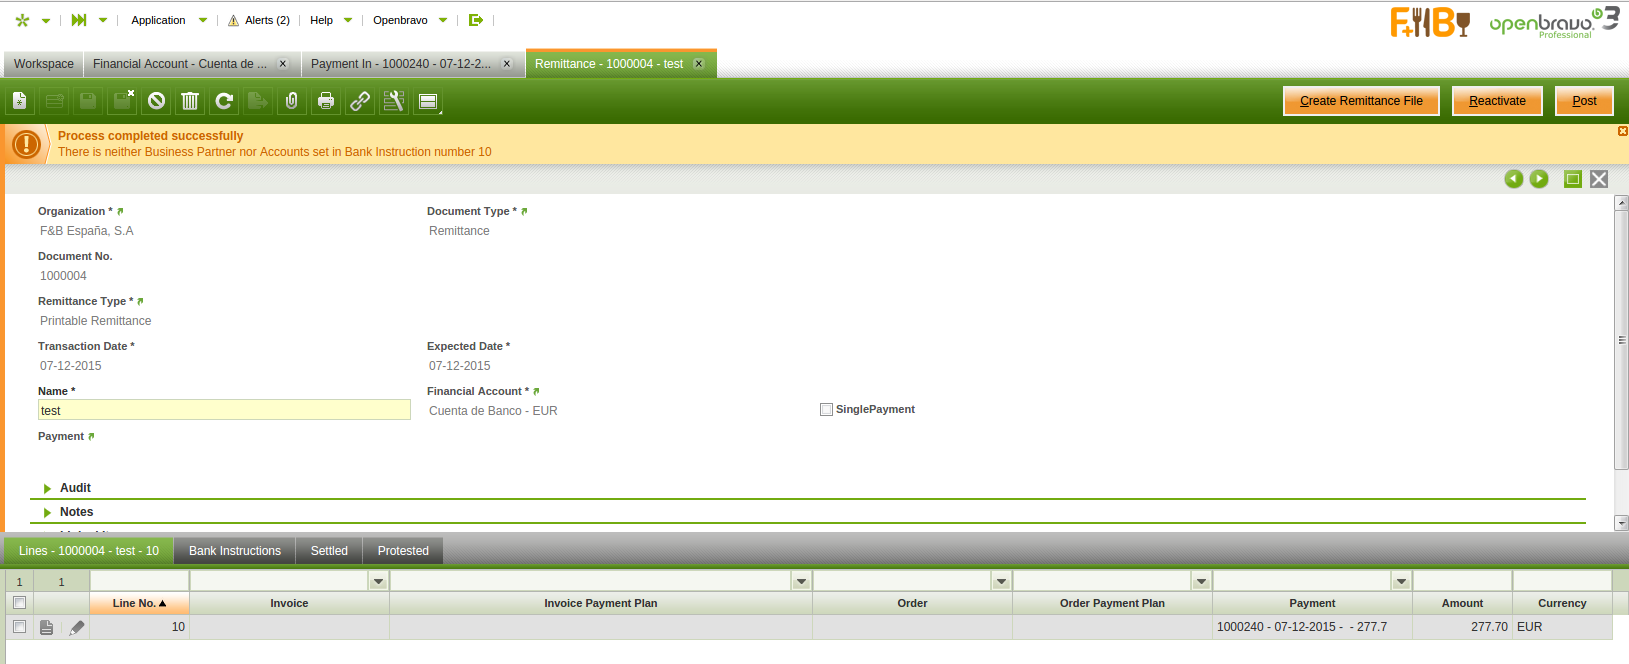
Task: Click into the Name text field
Action: click(224, 410)
